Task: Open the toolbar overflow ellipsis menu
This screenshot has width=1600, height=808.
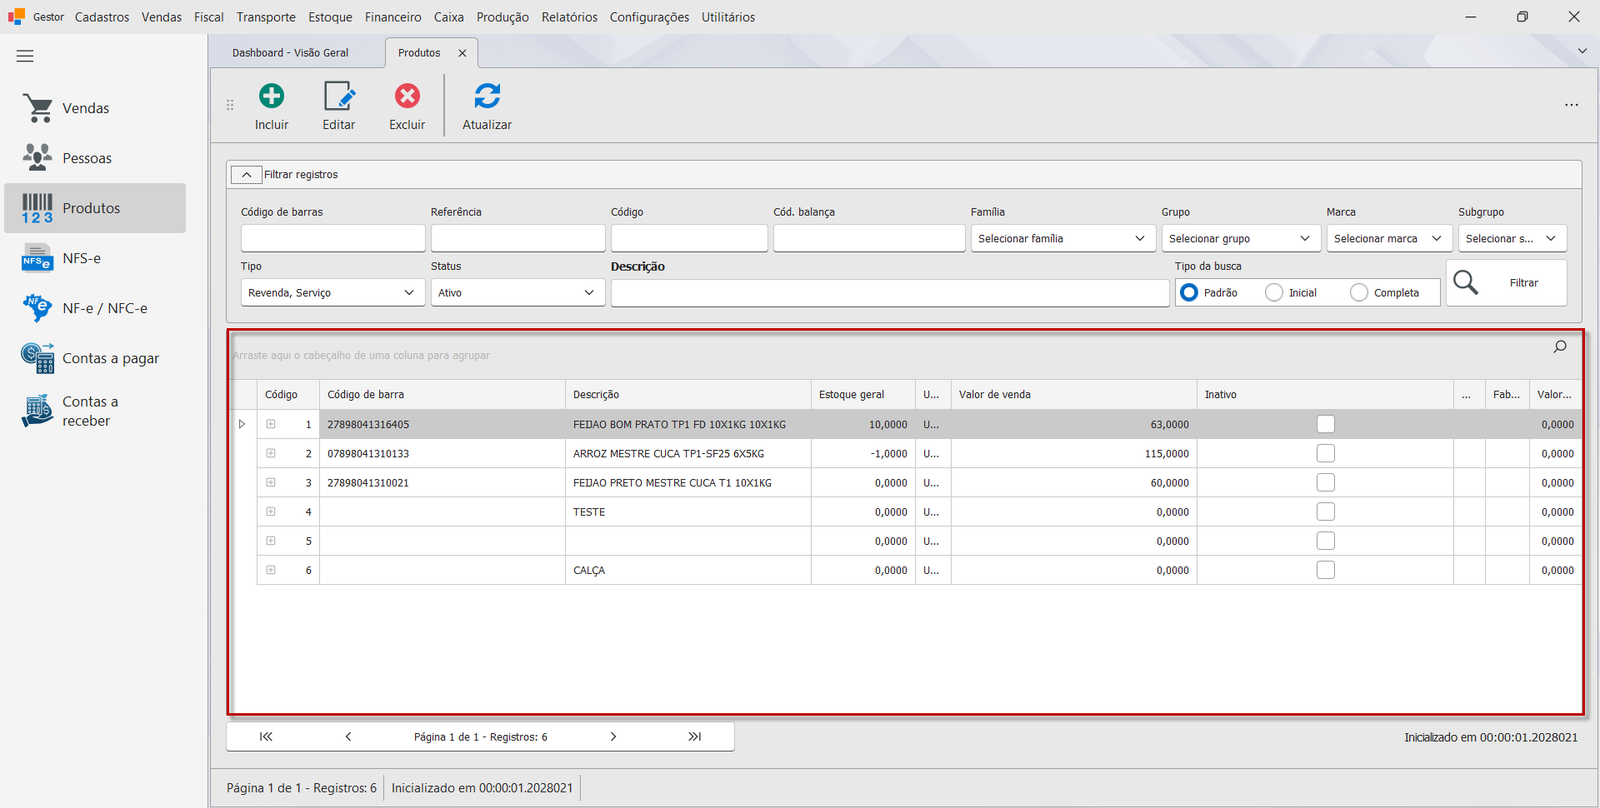Action: (x=1572, y=105)
